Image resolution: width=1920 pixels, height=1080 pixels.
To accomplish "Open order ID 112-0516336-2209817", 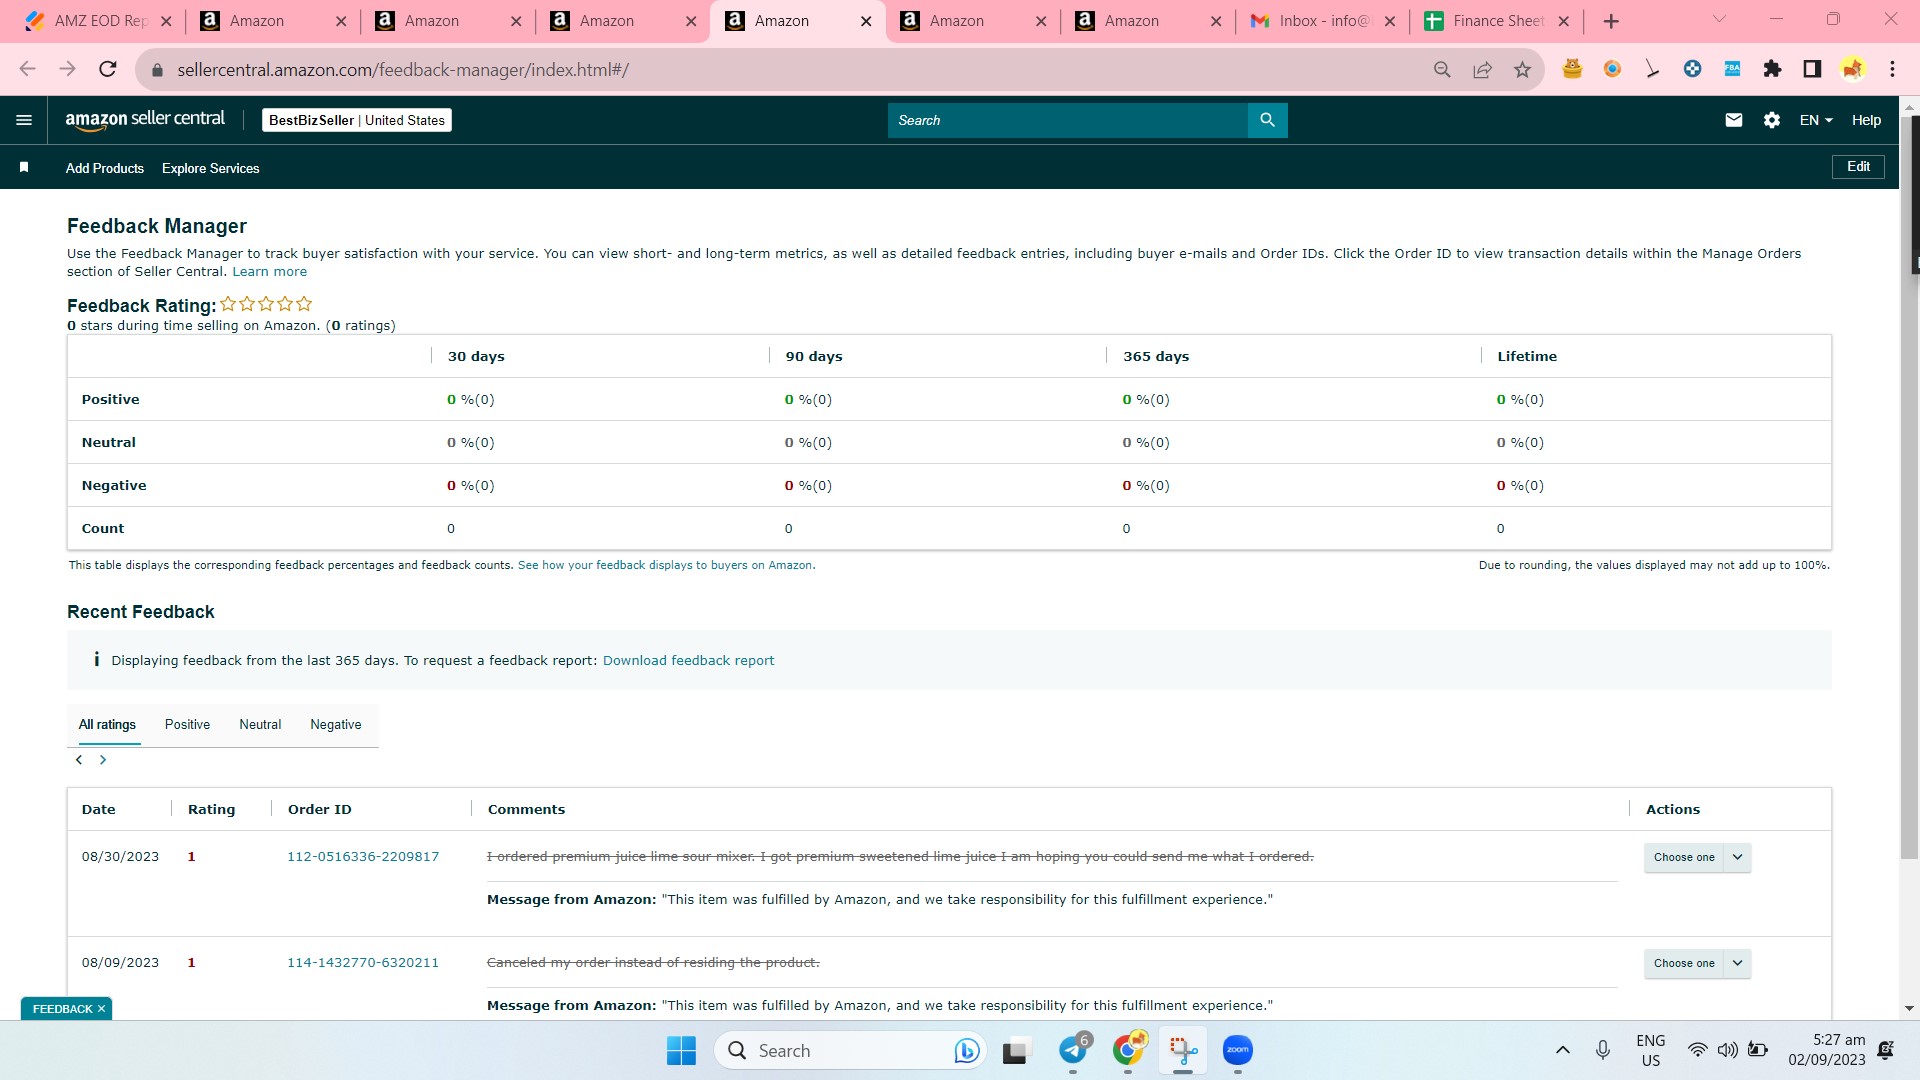I will click(363, 857).
